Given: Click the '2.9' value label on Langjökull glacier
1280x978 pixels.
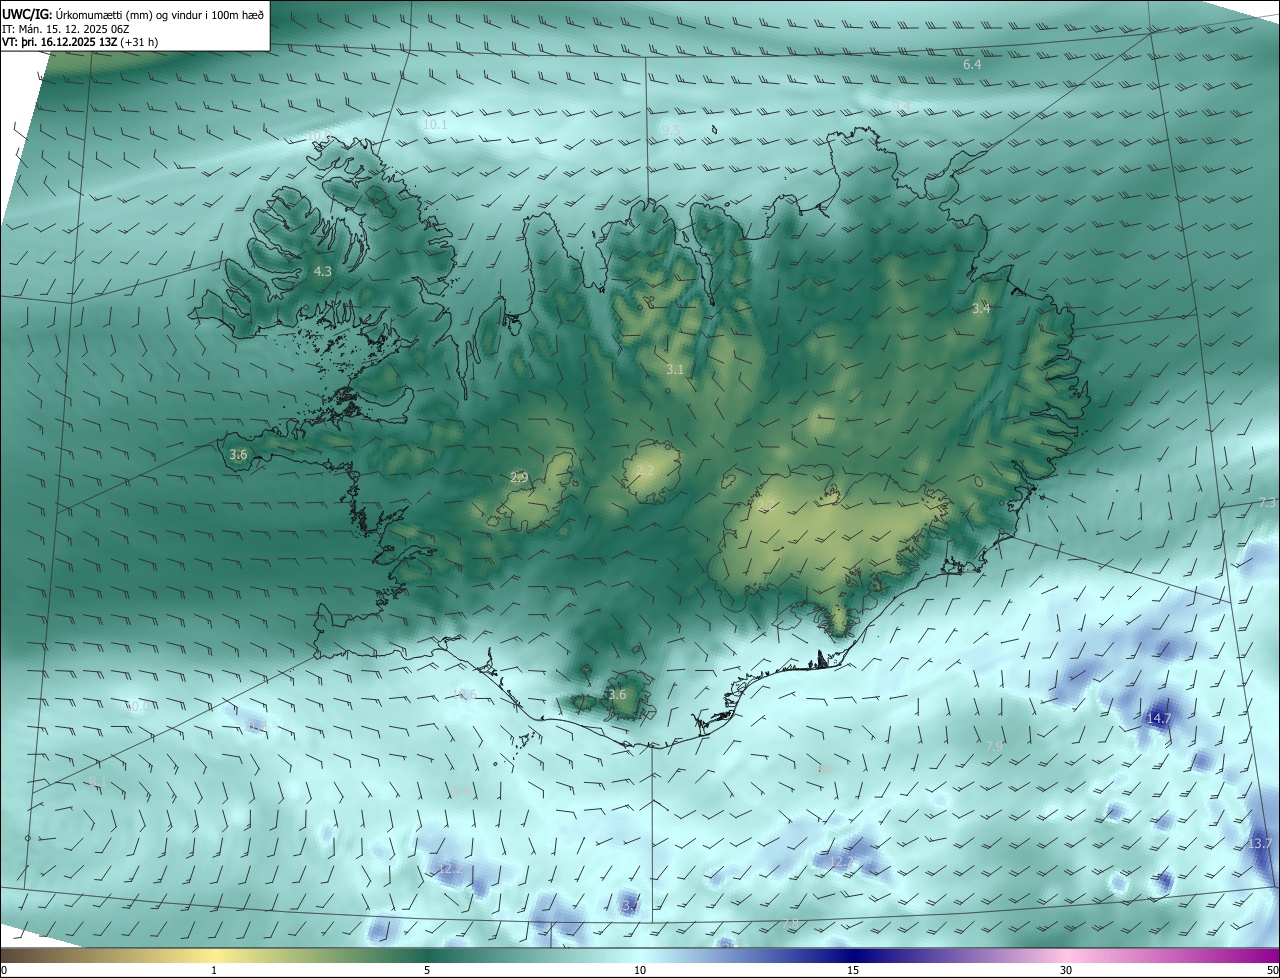Looking at the screenshot, I should [x=519, y=477].
